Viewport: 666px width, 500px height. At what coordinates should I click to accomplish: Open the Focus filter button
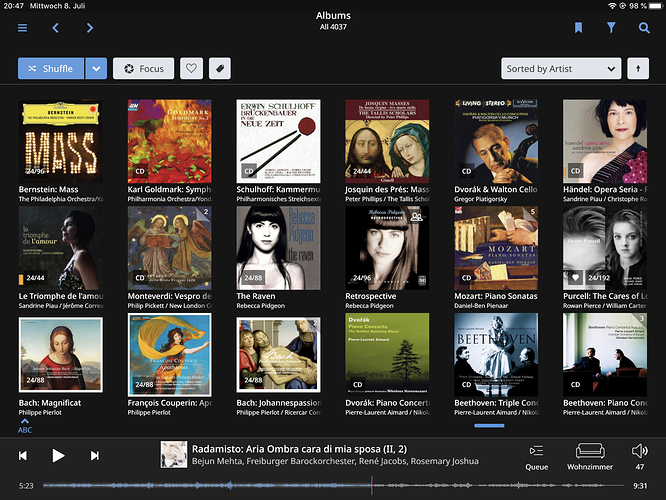coord(144,68)
